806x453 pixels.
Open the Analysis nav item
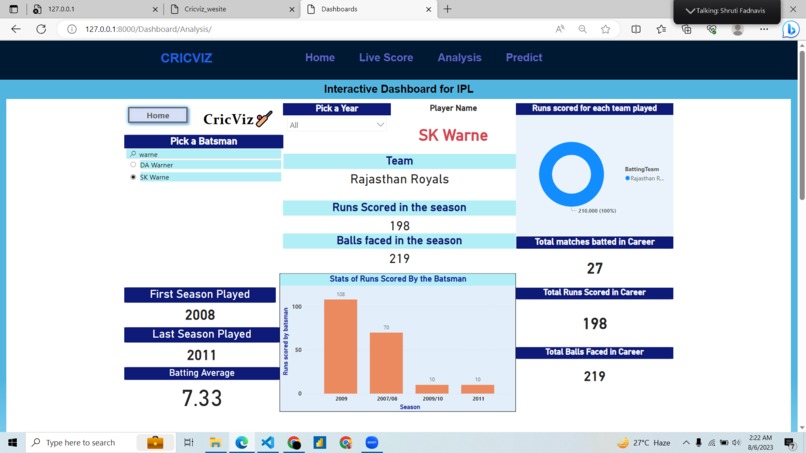point(460,58)
